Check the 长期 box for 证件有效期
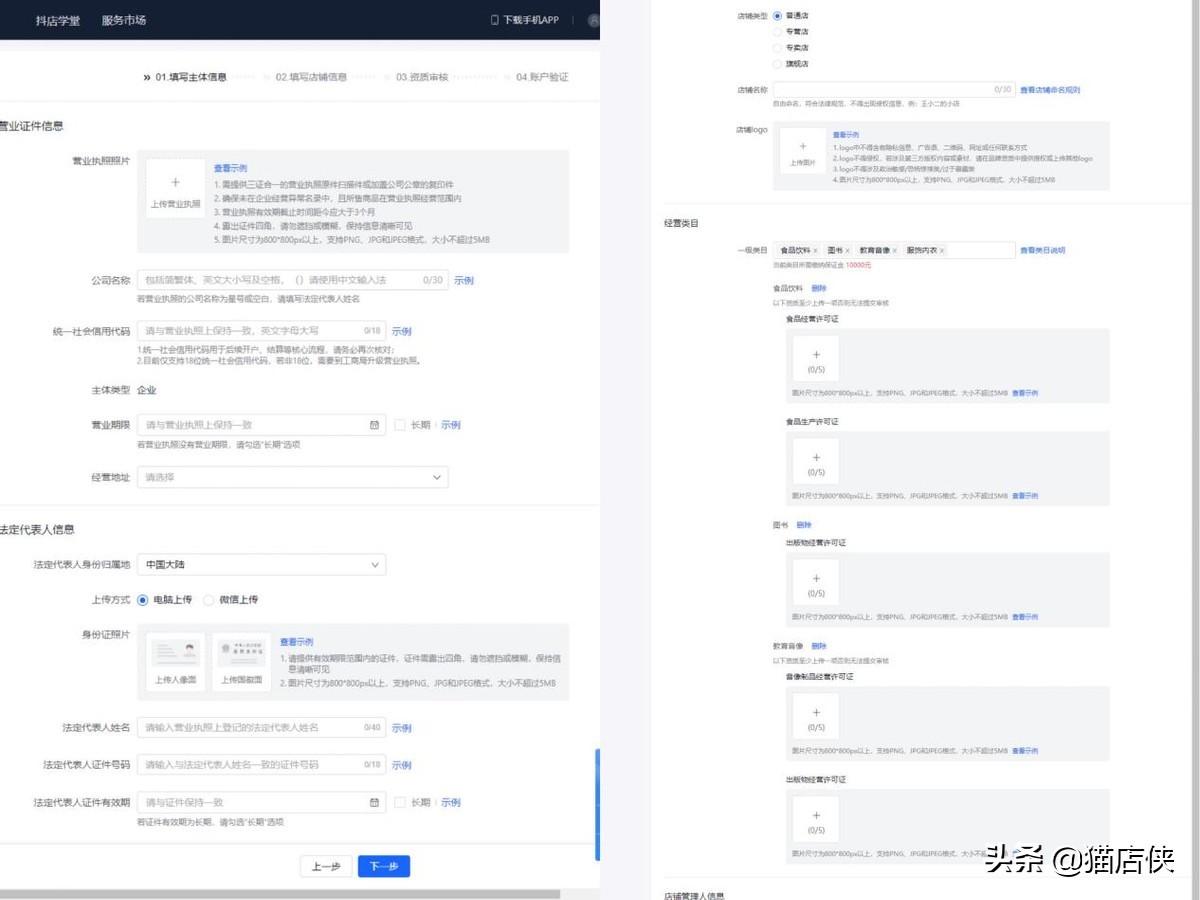The image size is (1200, 900). [x=400, y=802]
